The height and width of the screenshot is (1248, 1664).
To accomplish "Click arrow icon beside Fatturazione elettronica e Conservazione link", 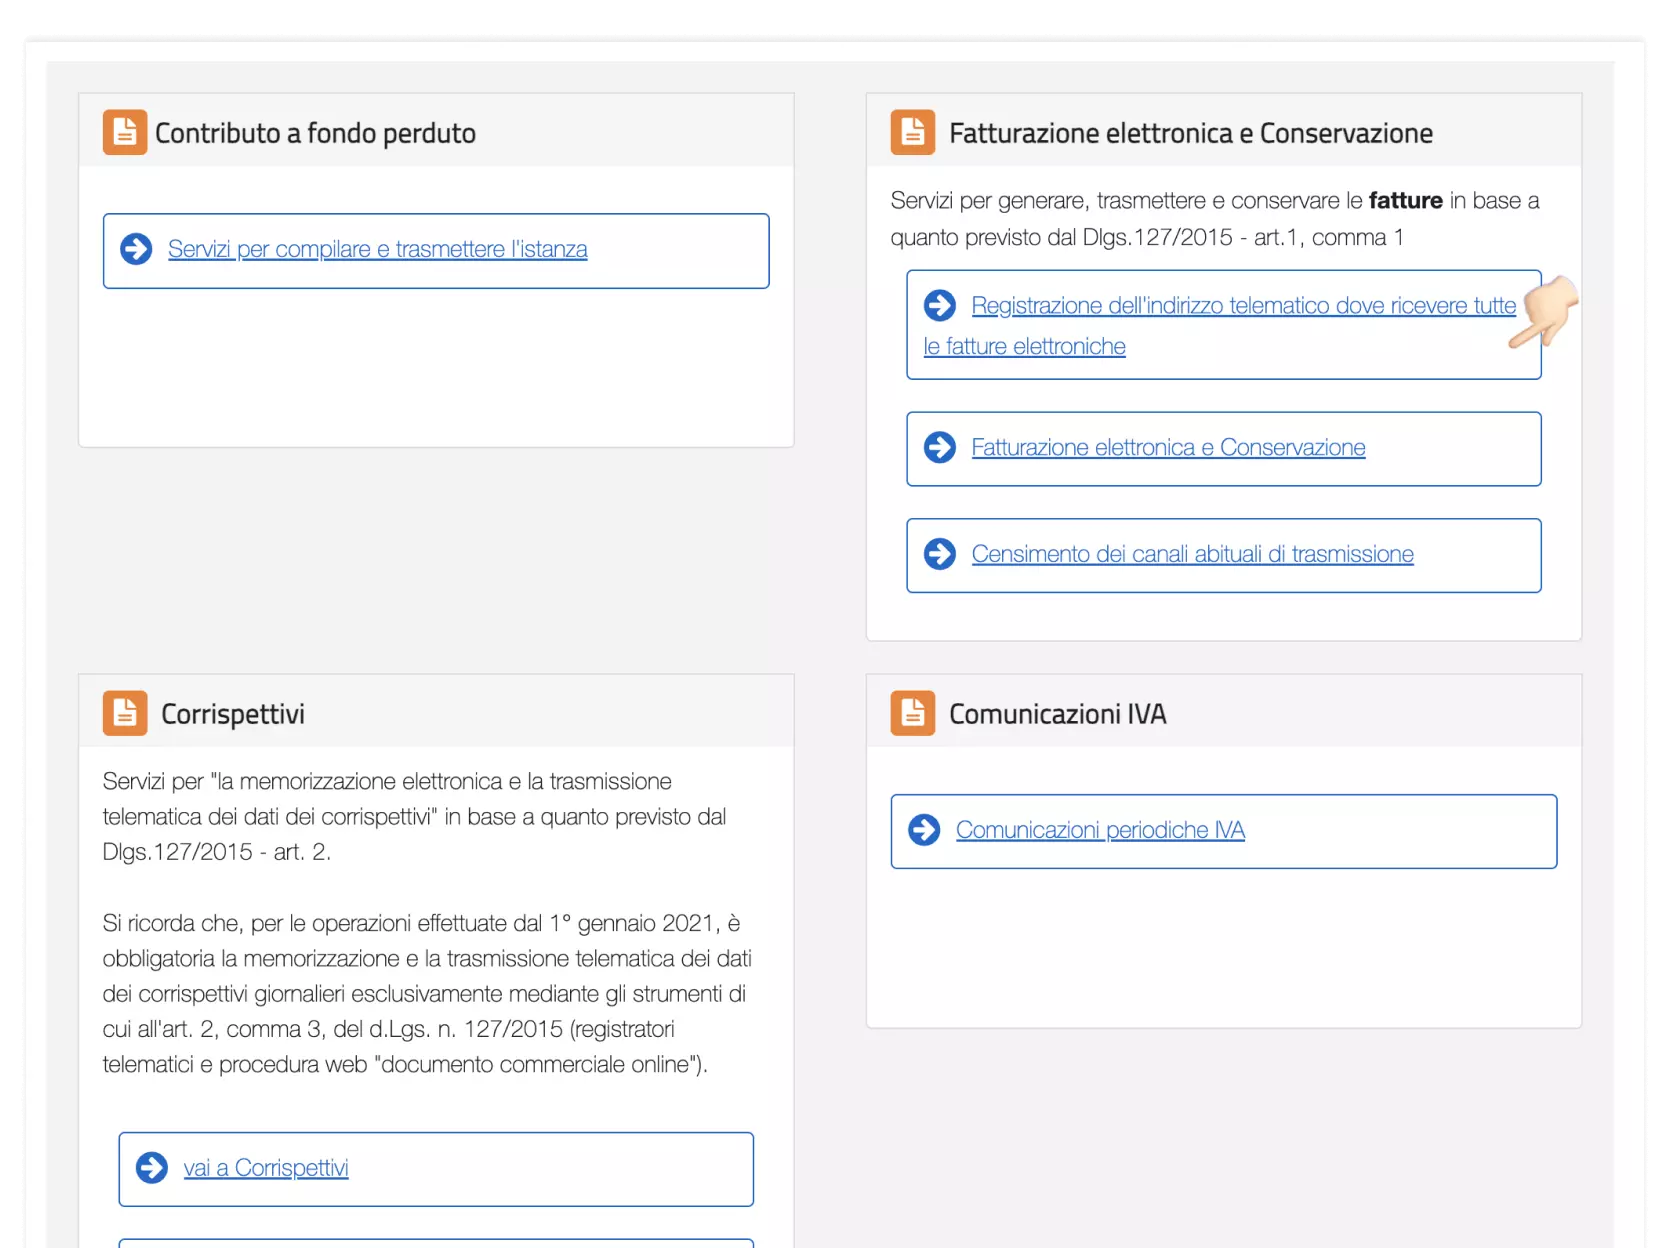I will coord(940,447).
